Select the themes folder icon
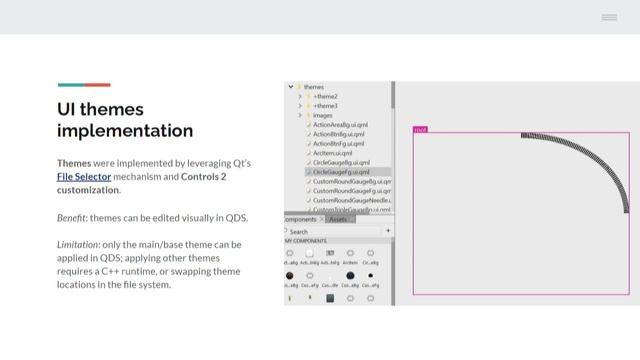The height and width of the screenshot is (360, 640). pyautogui.click(x=299, y=87)
